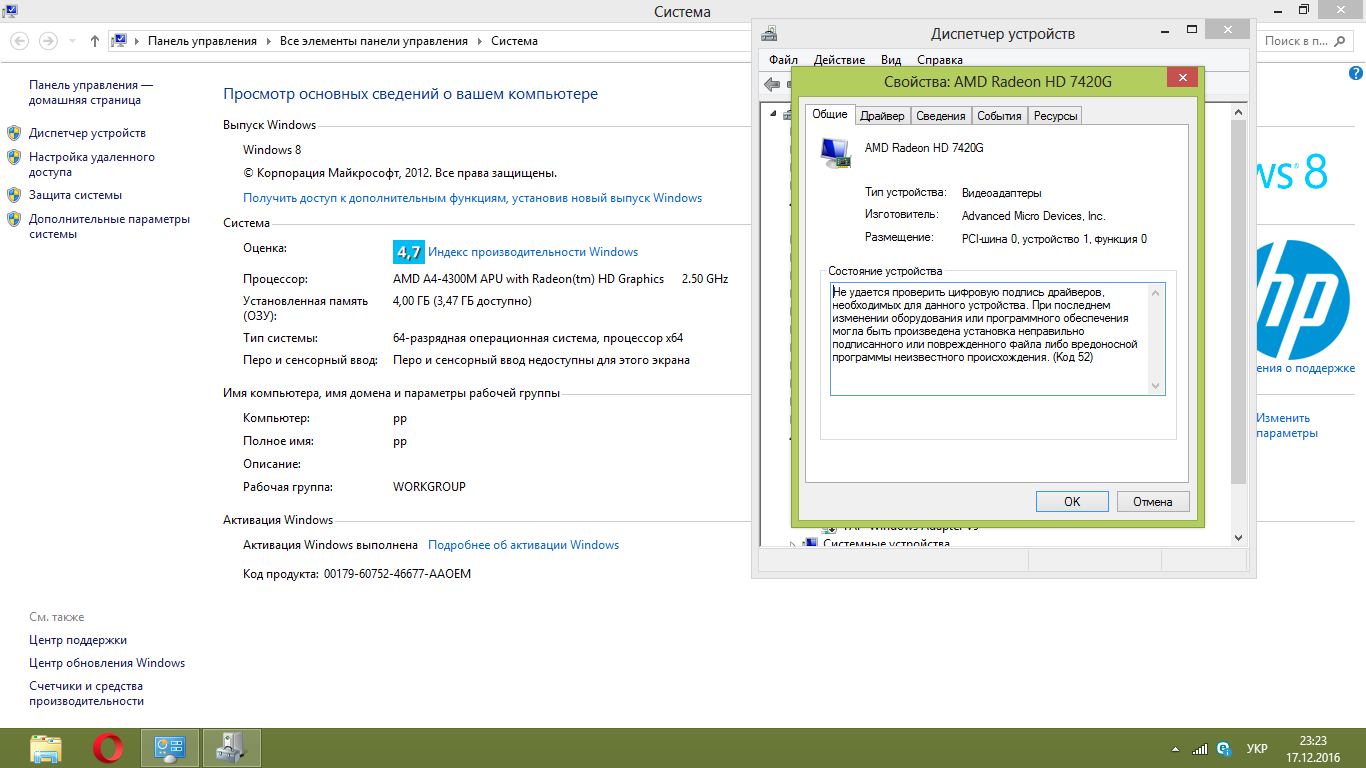Show hidden tray icons arrow
Image resolution: width=1366 pixels, height=768 pixels.
[1176, 749]
